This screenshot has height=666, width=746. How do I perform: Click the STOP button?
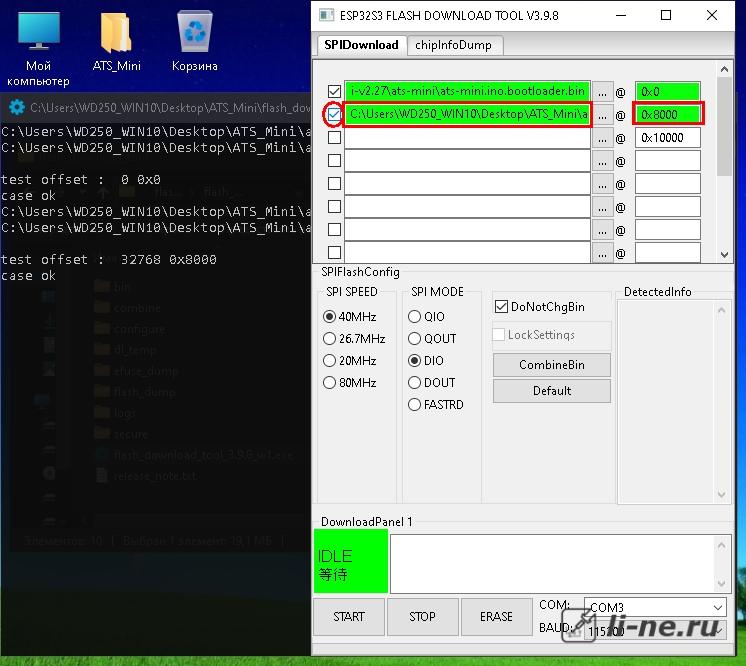pos(422,617)
